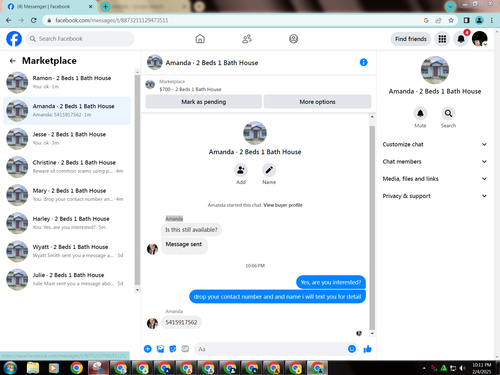Screen dimensions: 500x375
Task: Add people to the Amanda chat
Action: click(x=241, y=170)
